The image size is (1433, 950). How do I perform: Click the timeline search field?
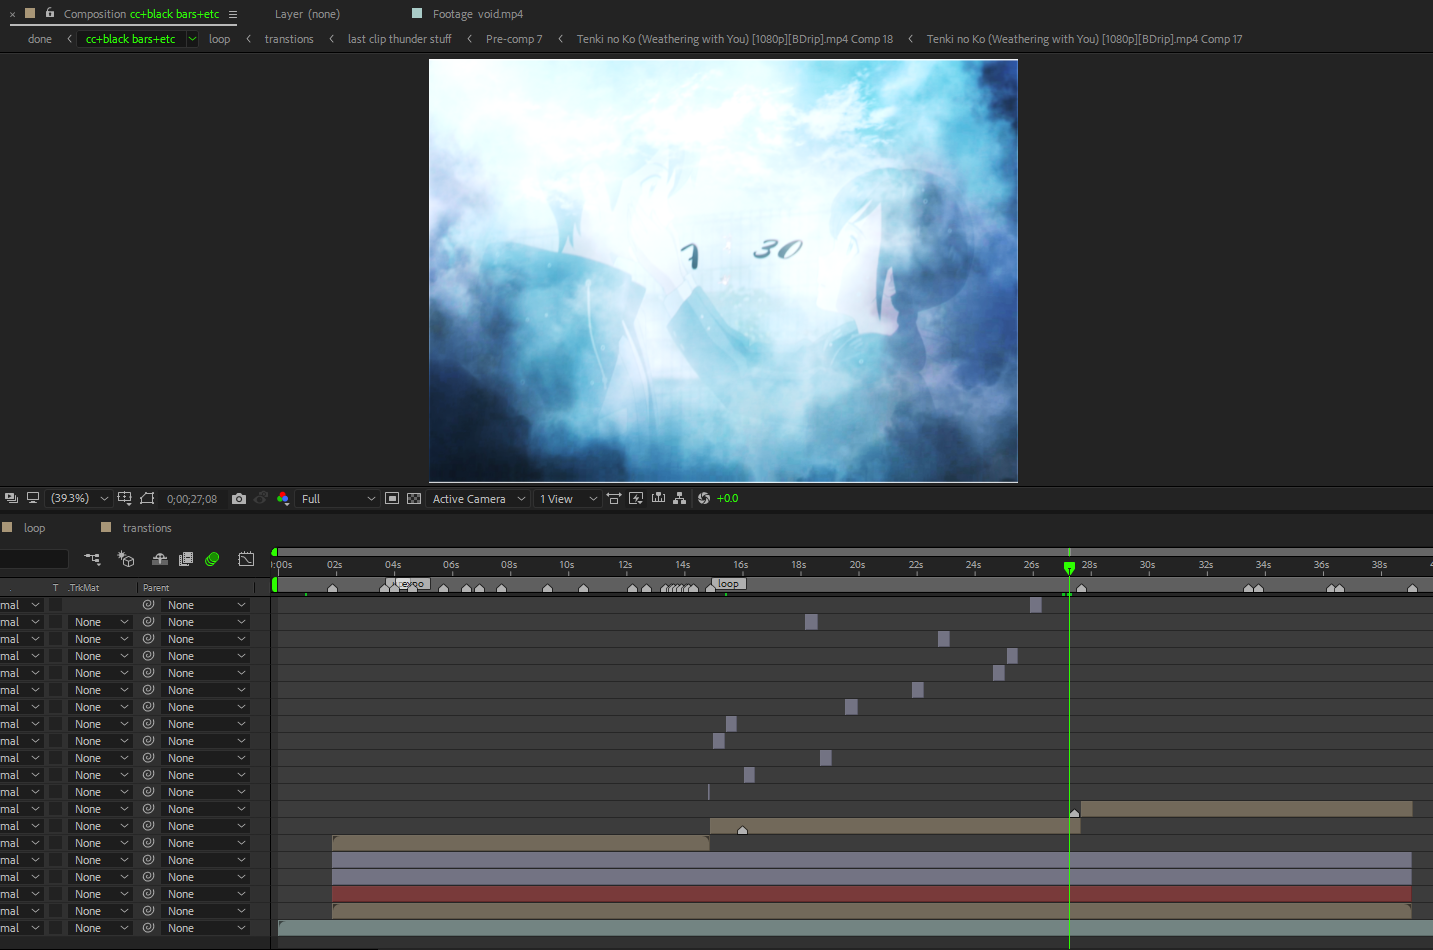34,559
